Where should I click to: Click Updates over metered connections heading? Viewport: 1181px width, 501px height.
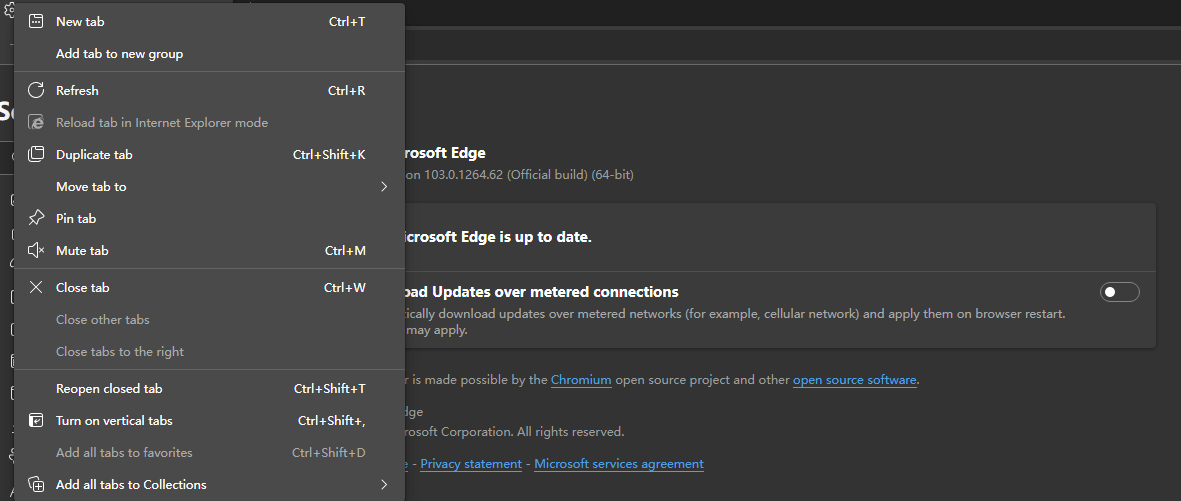(542, 292)
